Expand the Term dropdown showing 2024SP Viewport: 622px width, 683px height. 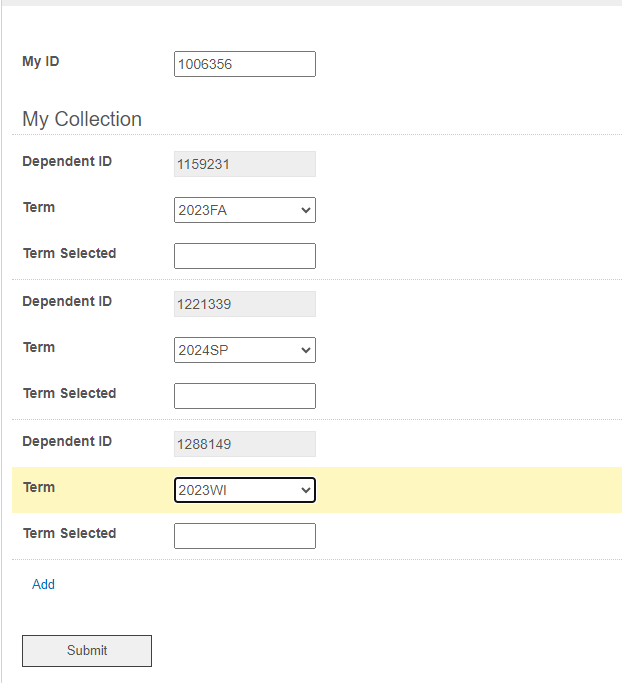(244, 350)
